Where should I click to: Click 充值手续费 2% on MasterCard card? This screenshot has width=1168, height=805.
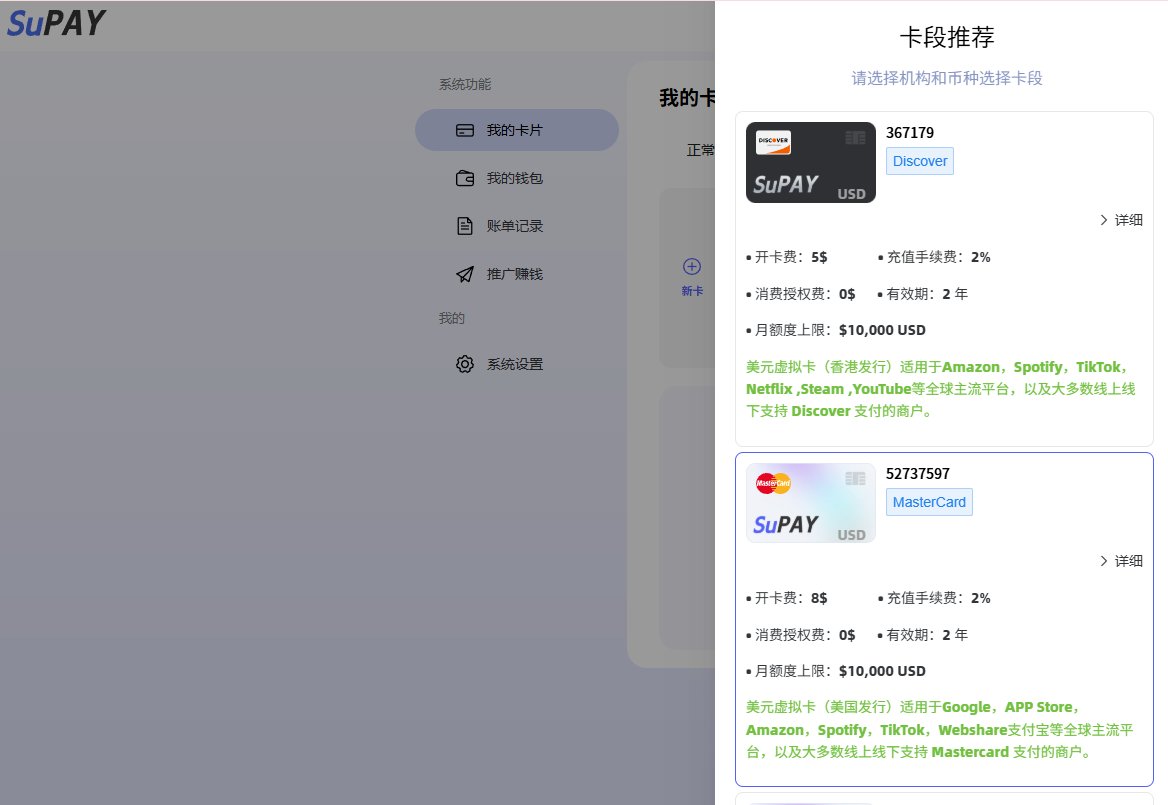pos(934,598)
